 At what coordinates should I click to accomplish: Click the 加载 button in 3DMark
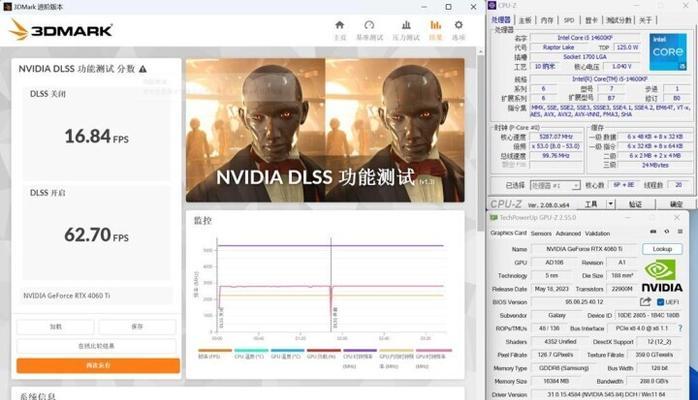click(56, 327)
